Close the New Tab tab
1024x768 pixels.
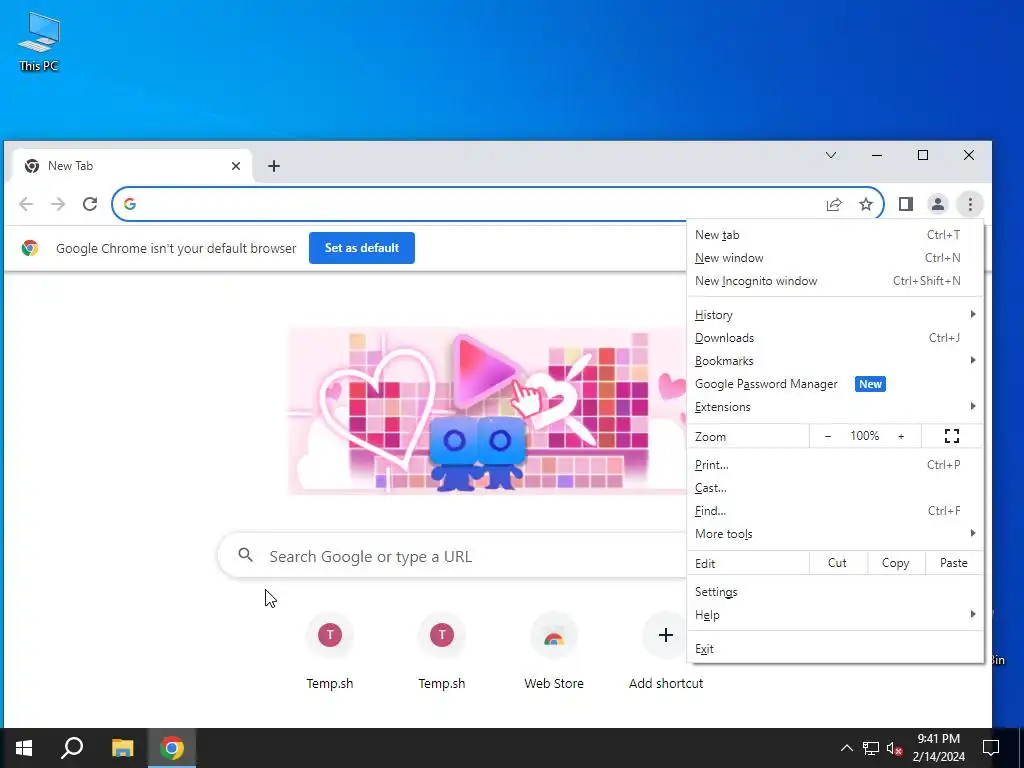pyautogui.click(x=236, y=166)
